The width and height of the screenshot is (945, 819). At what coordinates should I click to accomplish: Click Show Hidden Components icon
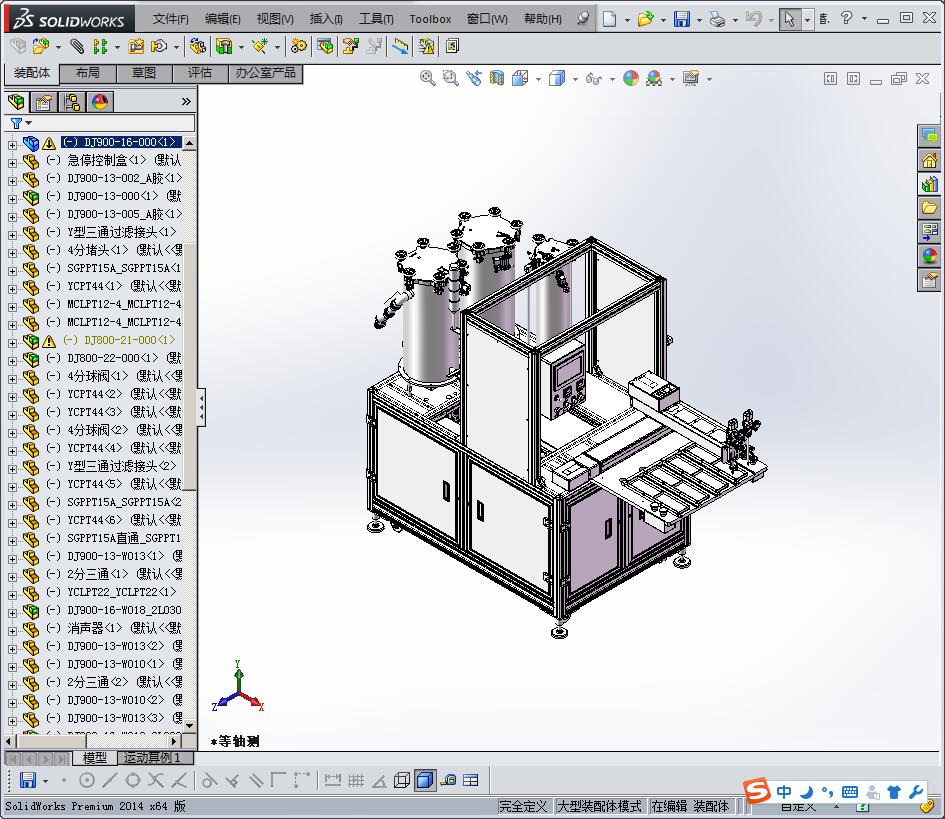coord(197,46)
